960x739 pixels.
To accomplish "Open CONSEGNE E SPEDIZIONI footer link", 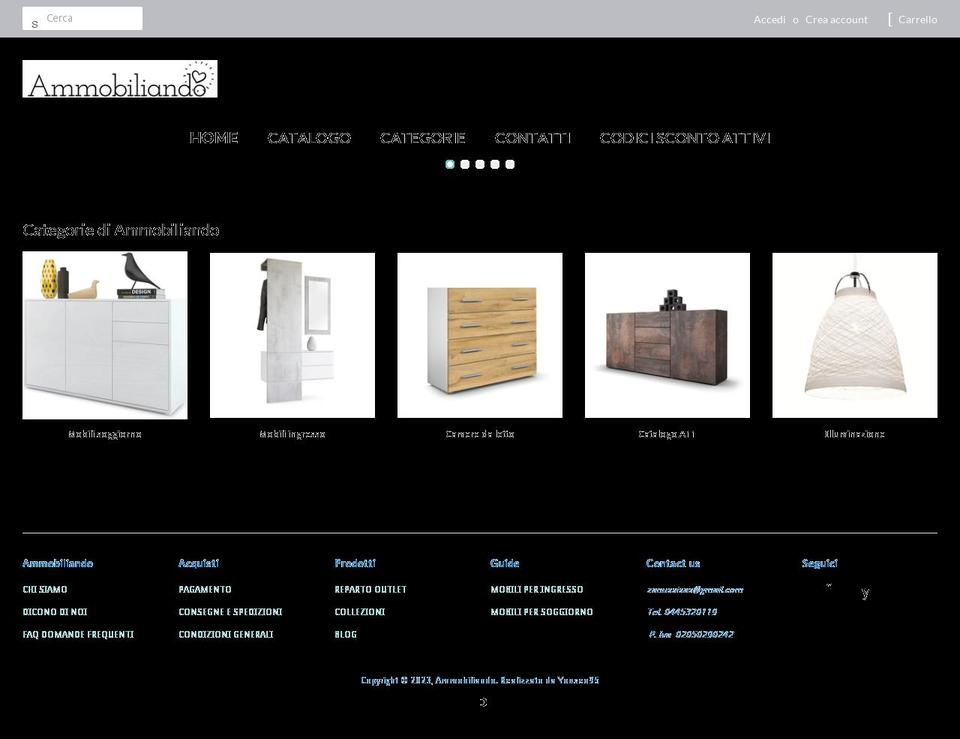I will pos(230,612).
